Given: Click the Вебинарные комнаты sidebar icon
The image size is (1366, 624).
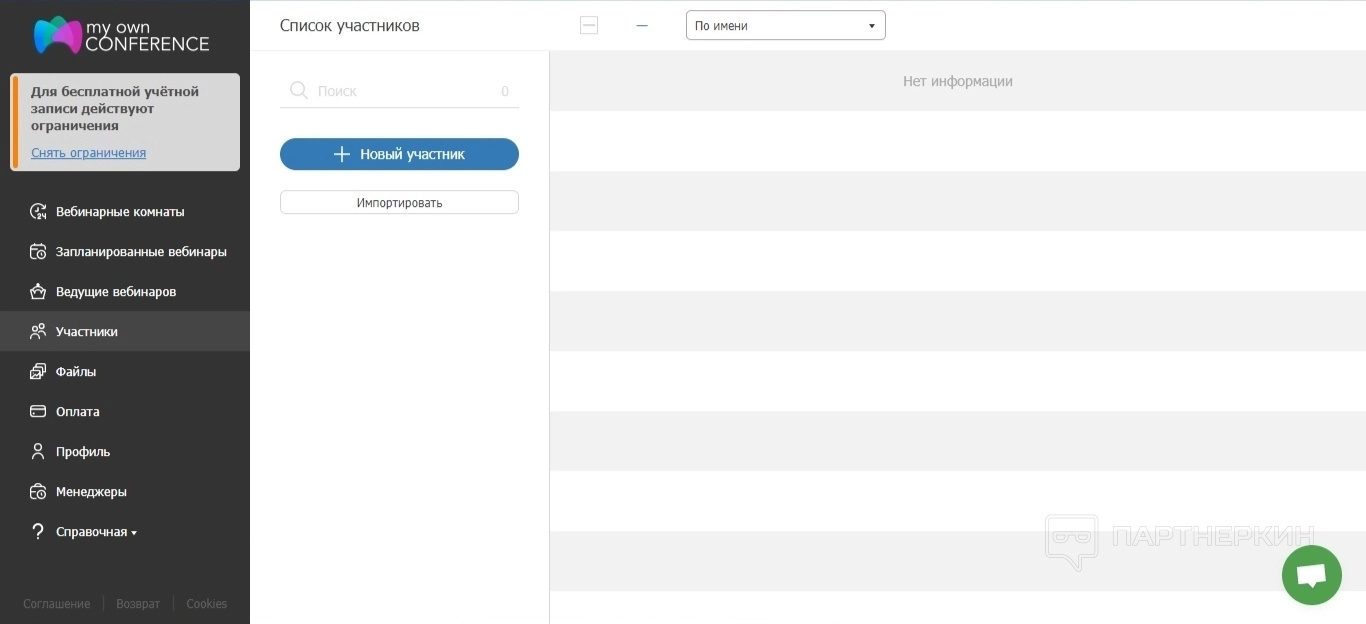Looking at the screenshot, I should coord(38,211).
